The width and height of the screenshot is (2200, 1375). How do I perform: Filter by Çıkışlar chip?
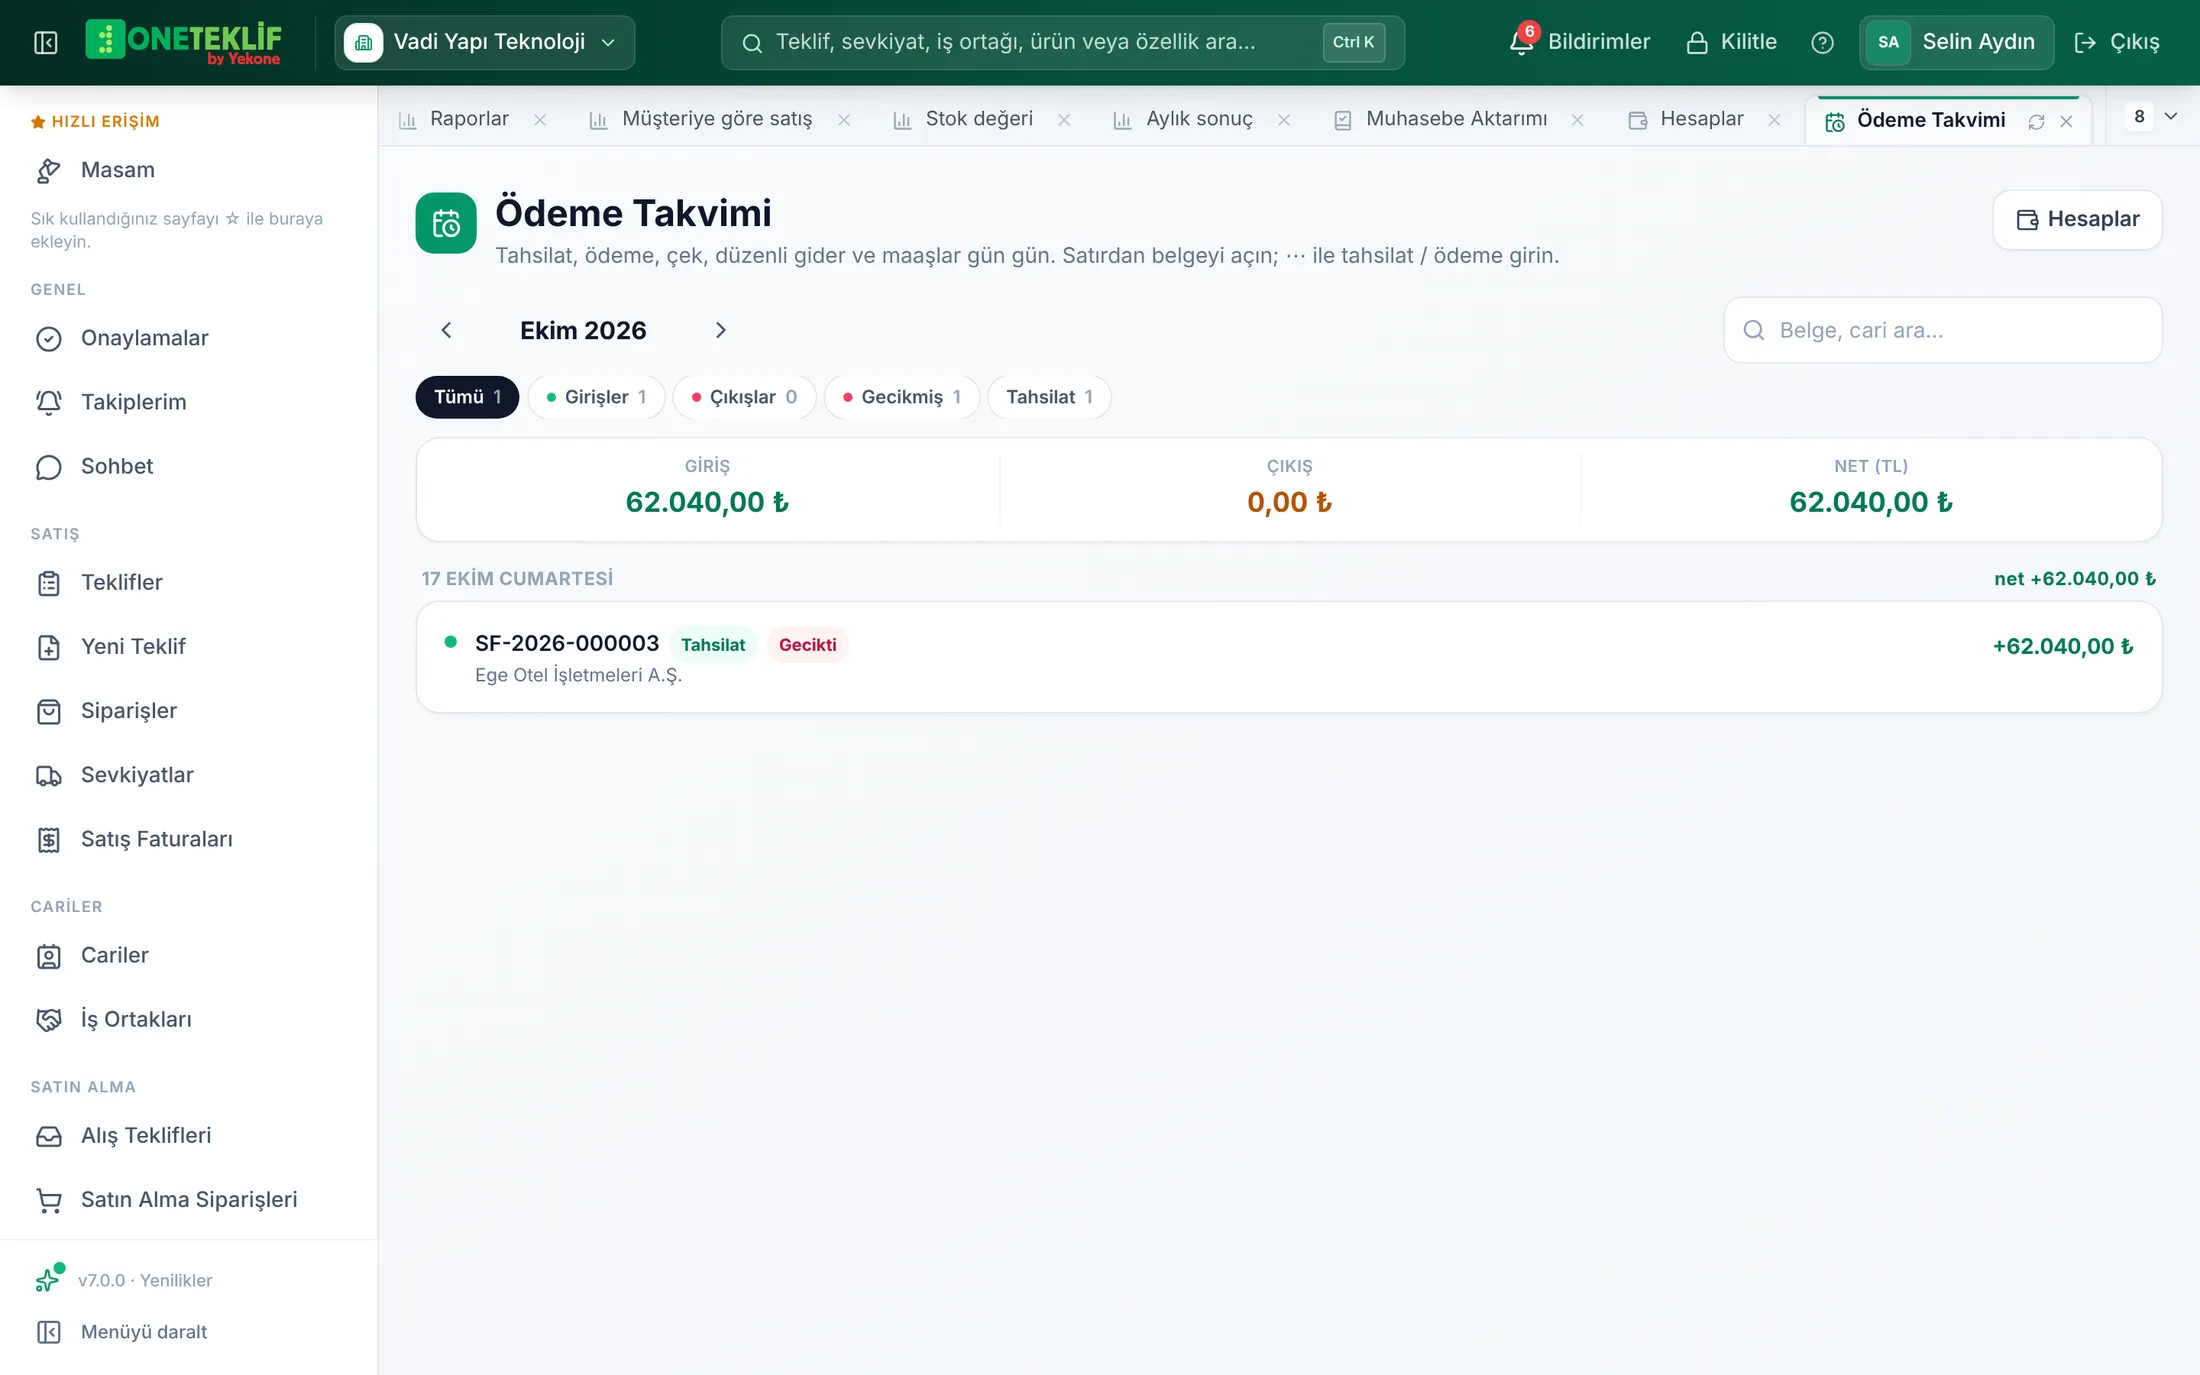pos(744,397)
